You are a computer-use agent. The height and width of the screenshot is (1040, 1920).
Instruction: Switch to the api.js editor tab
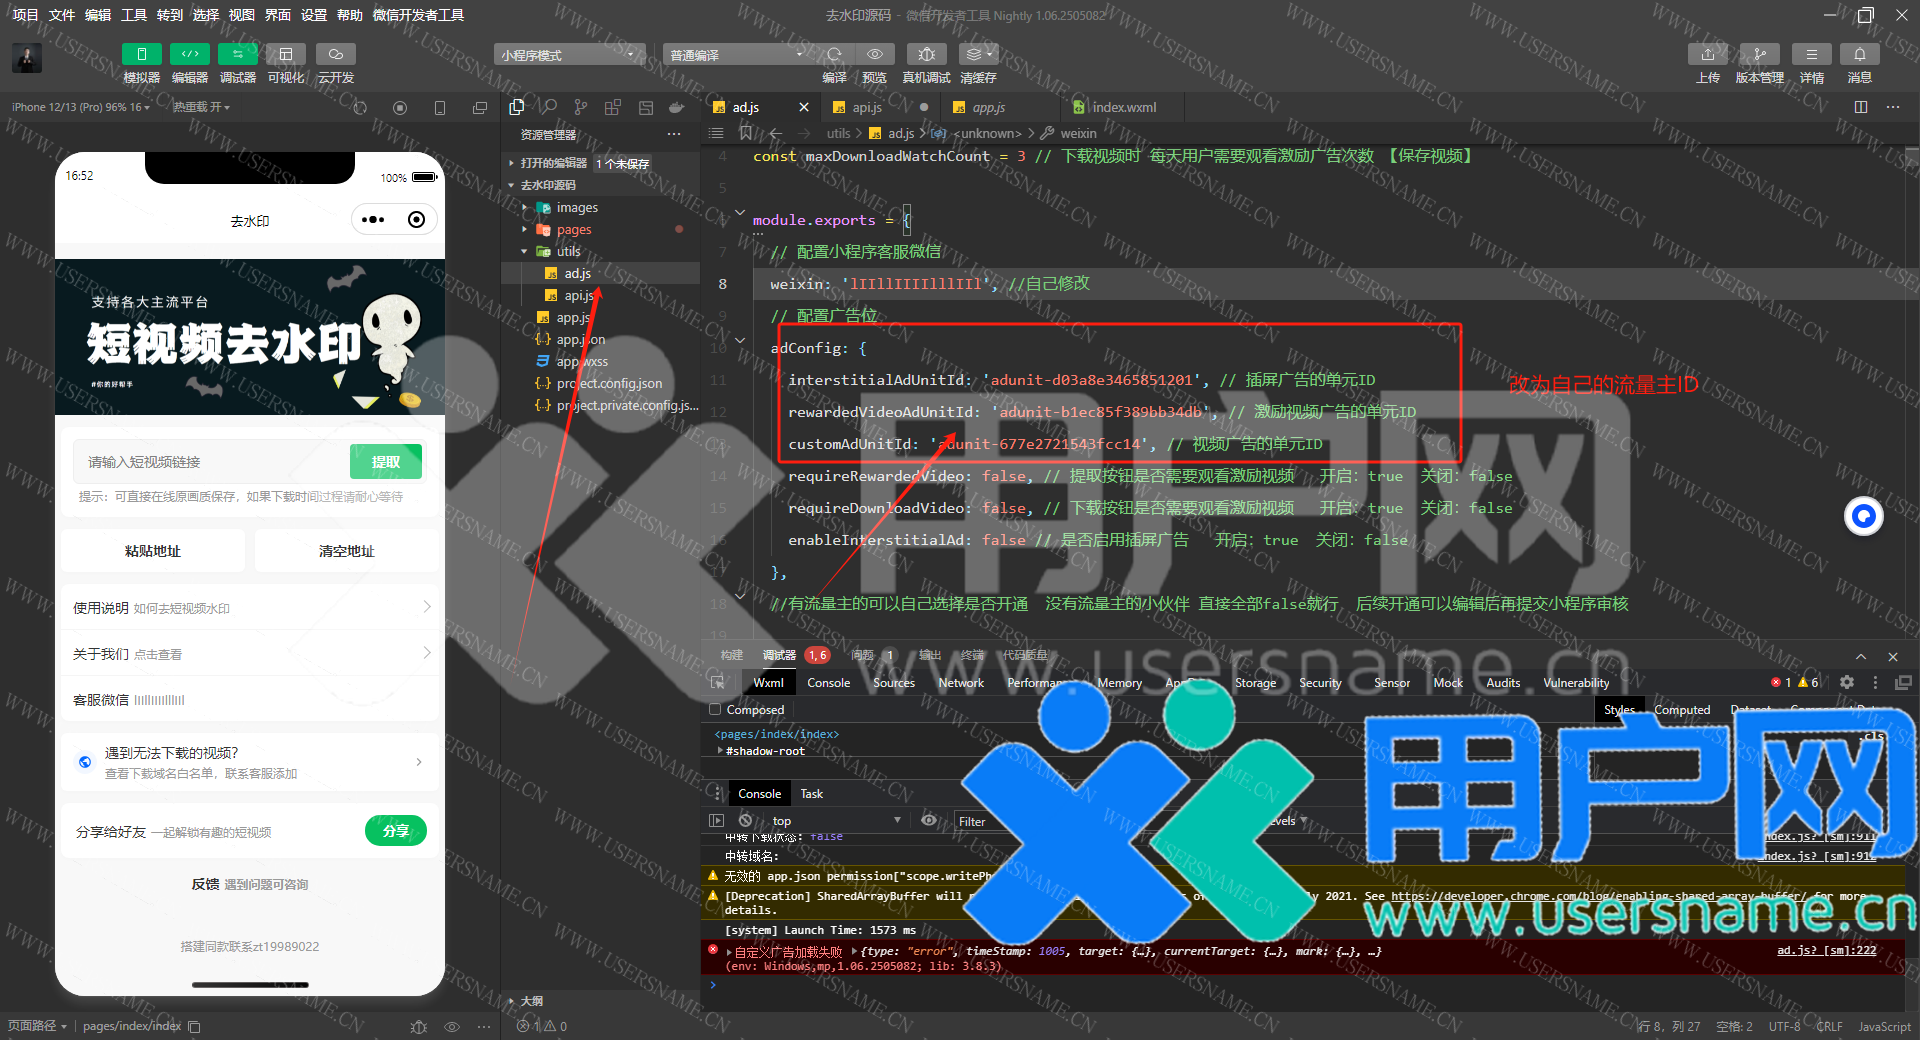pyautogui.click(x=866, y=107)
